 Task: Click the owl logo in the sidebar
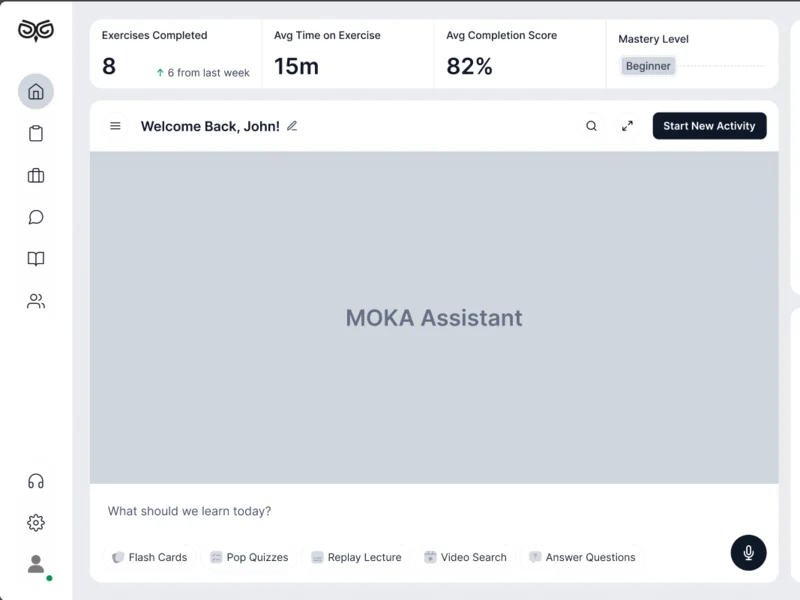pos(36,30)
